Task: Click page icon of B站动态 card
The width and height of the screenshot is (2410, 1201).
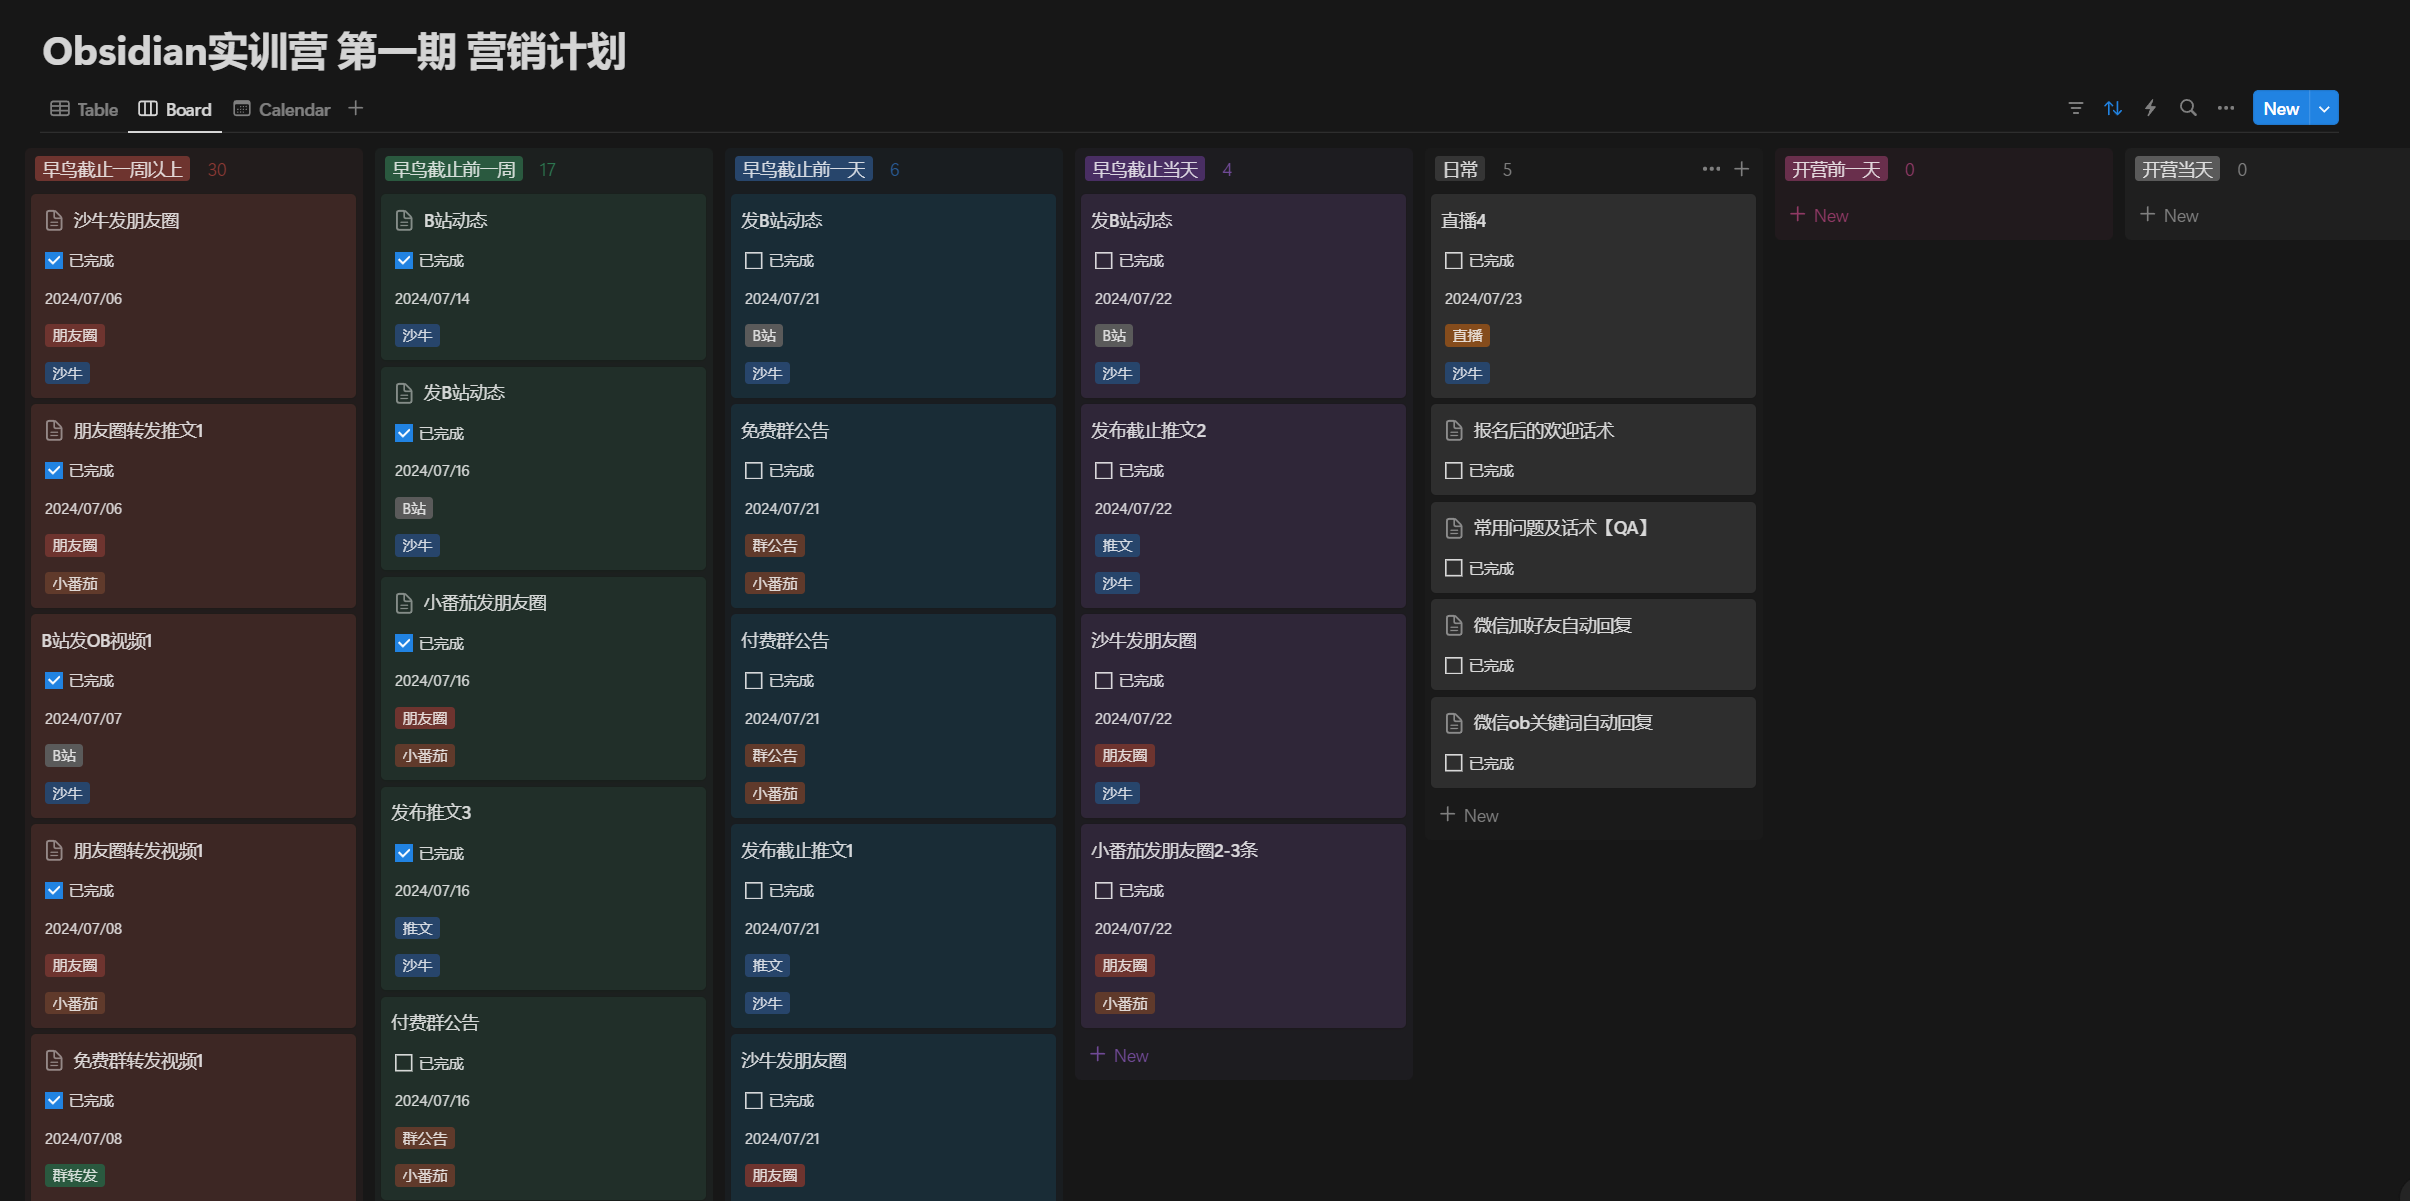Action: click(x=405, y=221)
